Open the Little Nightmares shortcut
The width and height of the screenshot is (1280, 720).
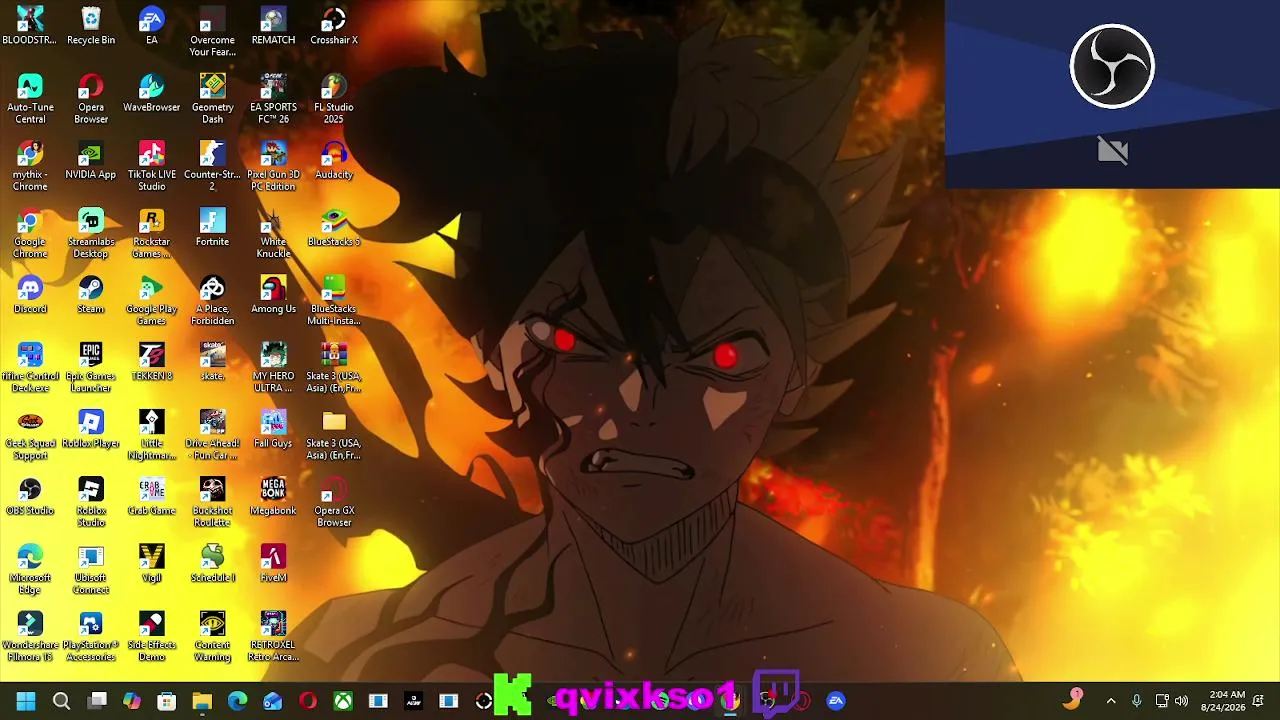click(152, 434)
